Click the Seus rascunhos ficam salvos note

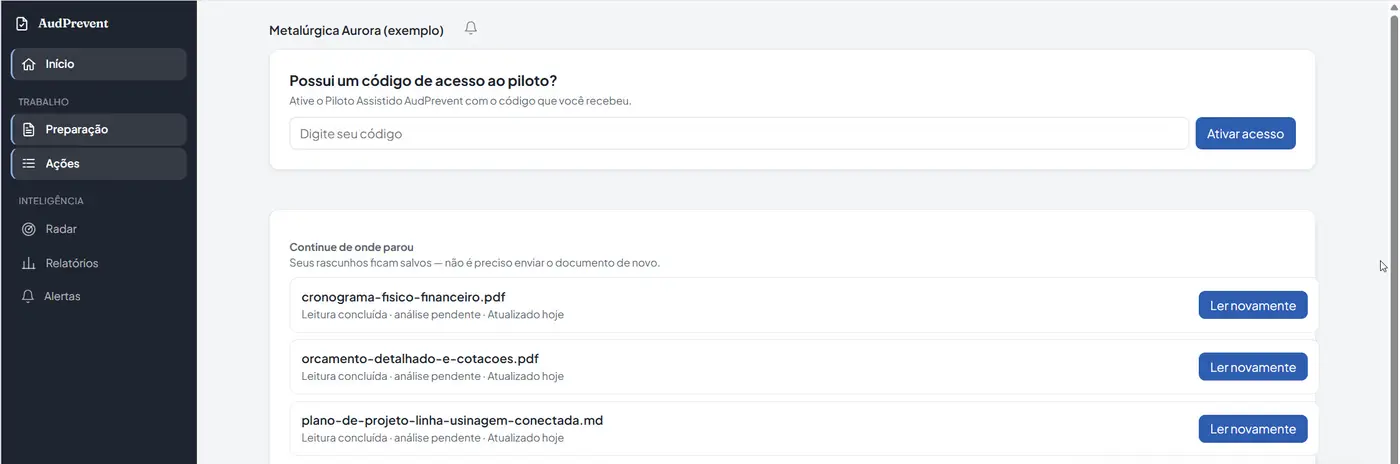click(x=475, y=263)
